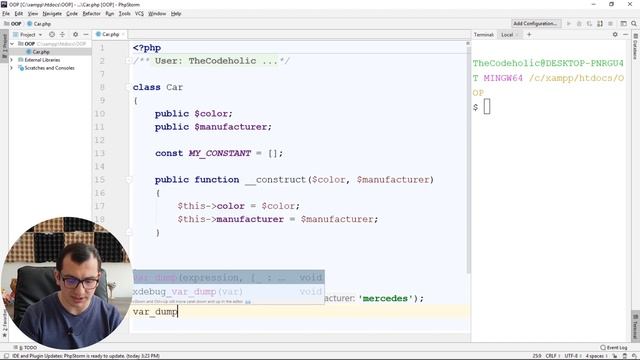Click the Add Configuration button
640x360 pixels.
536,24
